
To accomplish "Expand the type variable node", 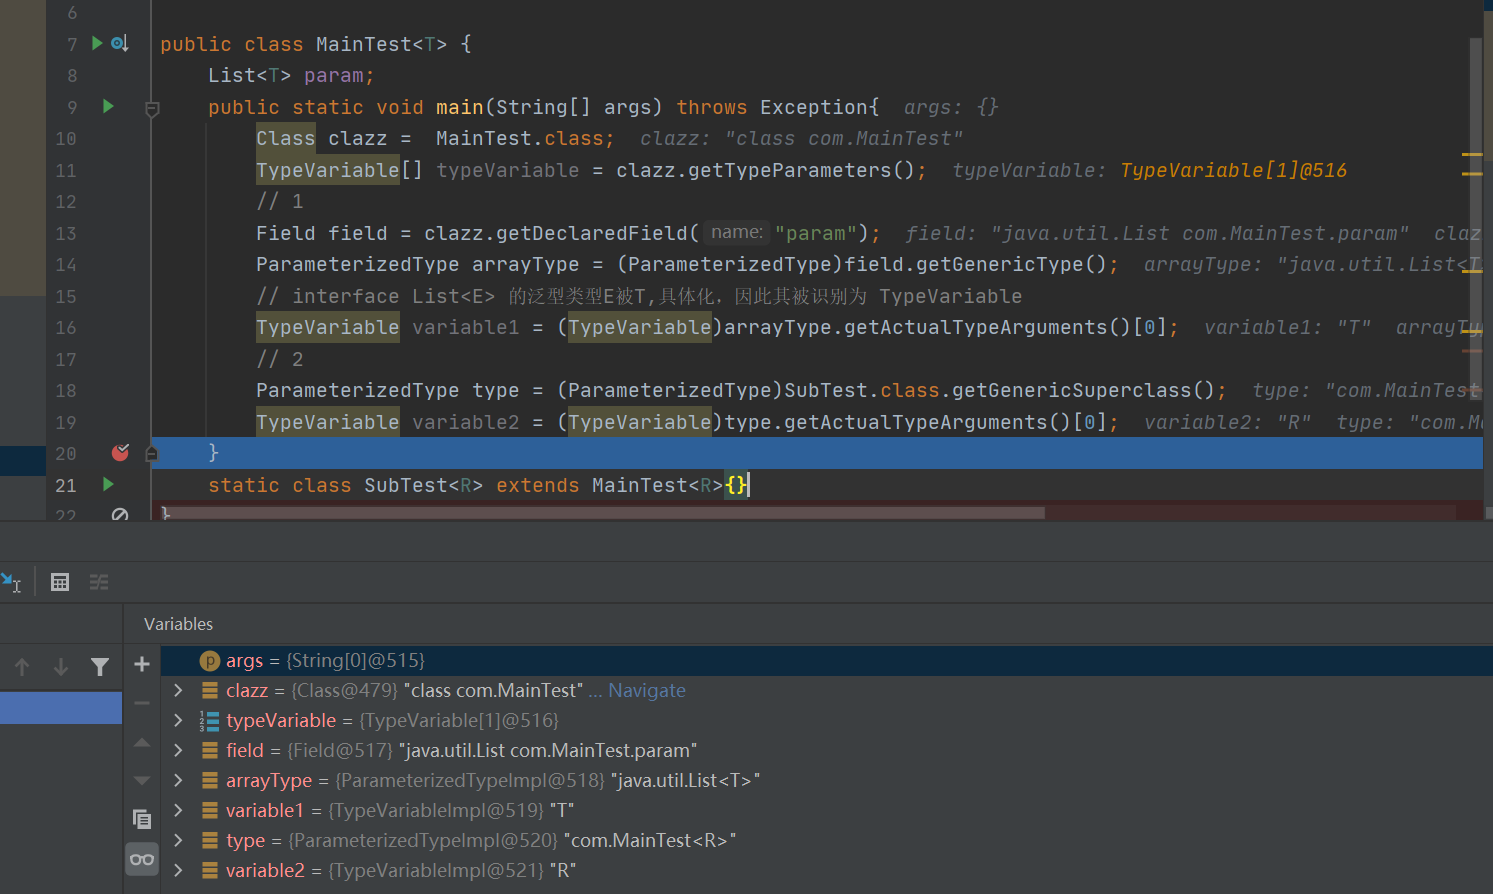I will [x=178, y=840].
